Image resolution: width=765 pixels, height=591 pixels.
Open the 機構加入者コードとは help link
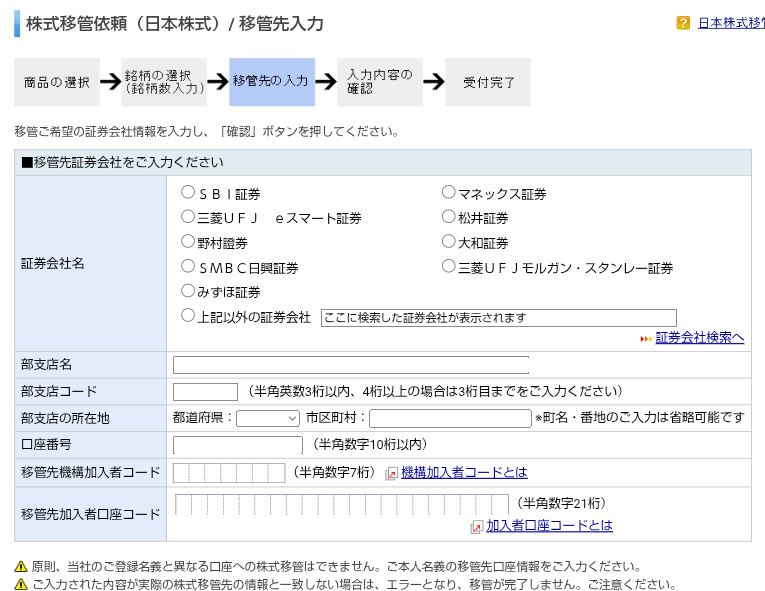pos(464,472)
